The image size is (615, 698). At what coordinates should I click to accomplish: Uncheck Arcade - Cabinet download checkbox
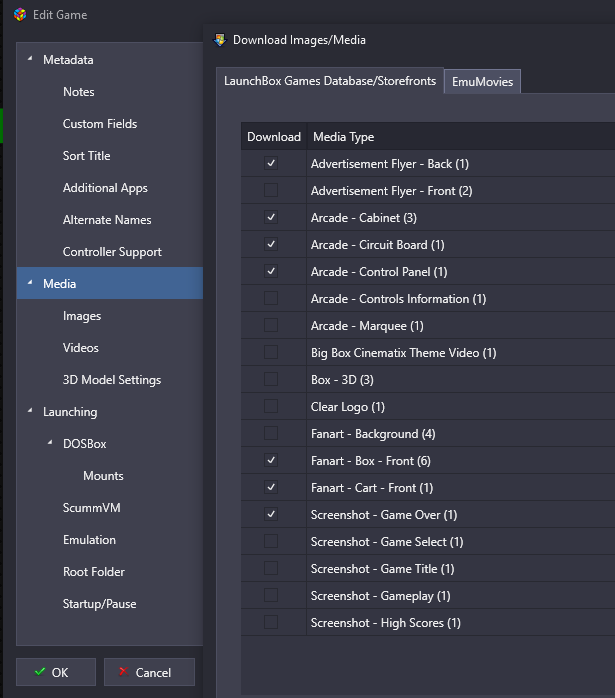point(271,217)
